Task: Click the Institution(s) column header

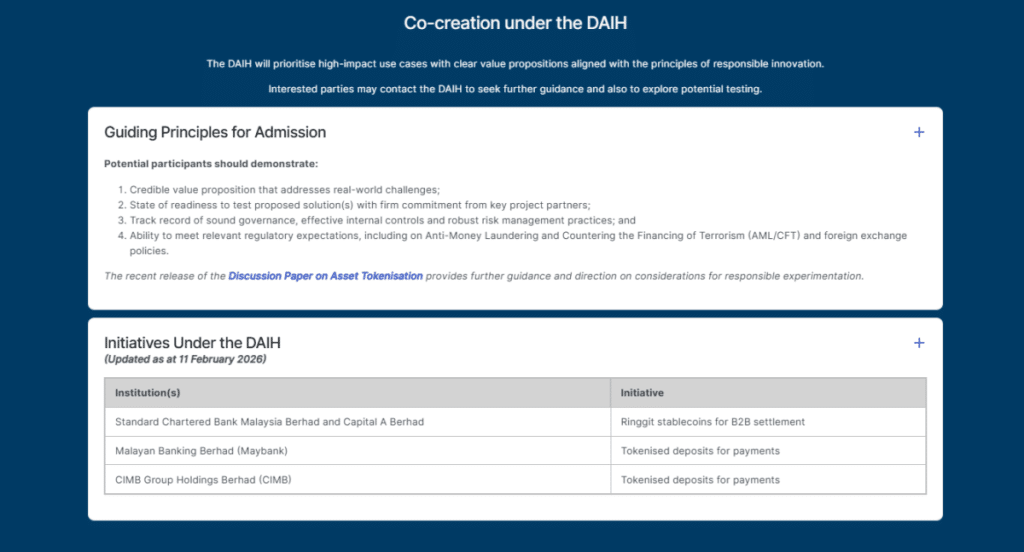Action: pyautogui.click(x=148, y=393)
